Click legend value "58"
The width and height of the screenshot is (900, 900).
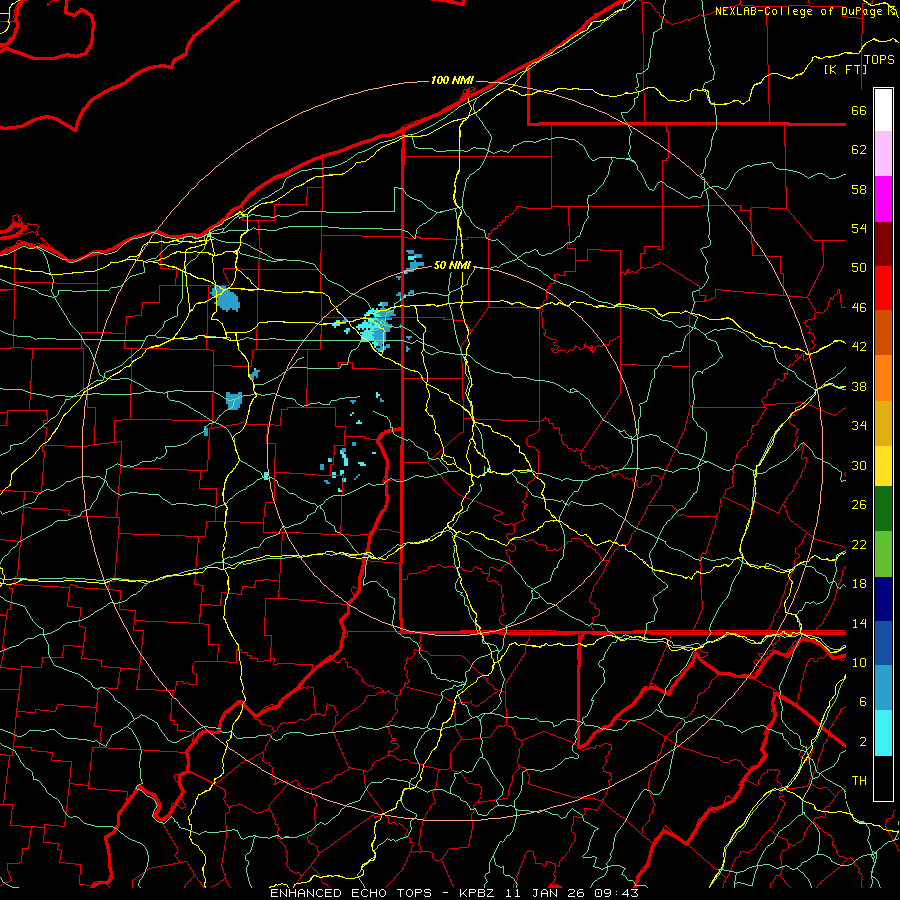pos(859,189)
